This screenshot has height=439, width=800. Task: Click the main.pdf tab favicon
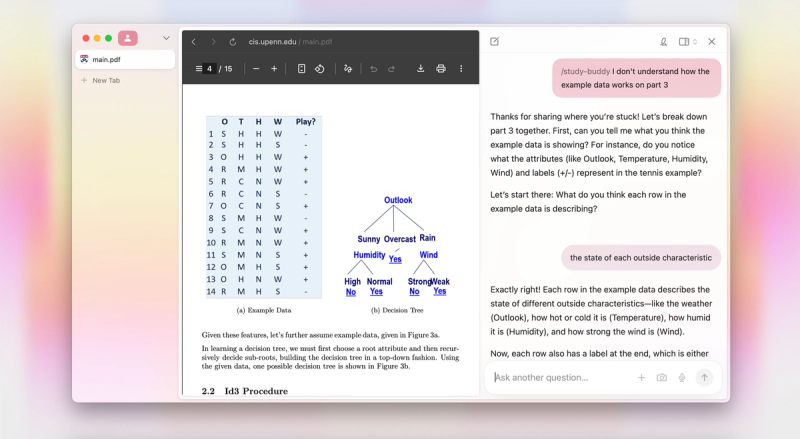[x=84, y=59]
